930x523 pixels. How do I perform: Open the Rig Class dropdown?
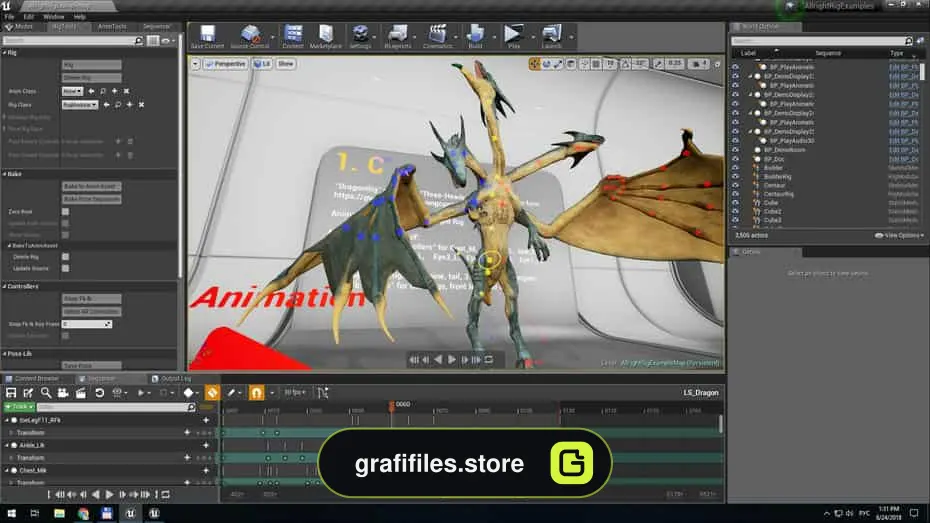[x=79, y=105]
